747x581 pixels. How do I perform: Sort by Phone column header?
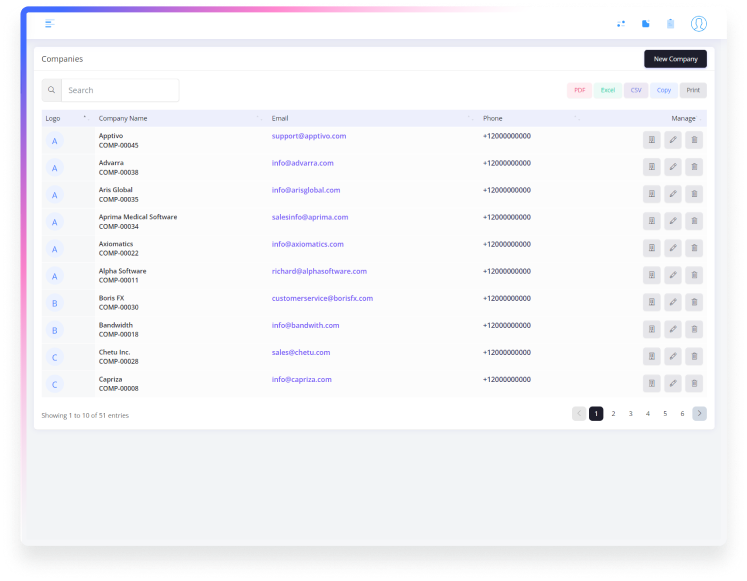[532, 118]
